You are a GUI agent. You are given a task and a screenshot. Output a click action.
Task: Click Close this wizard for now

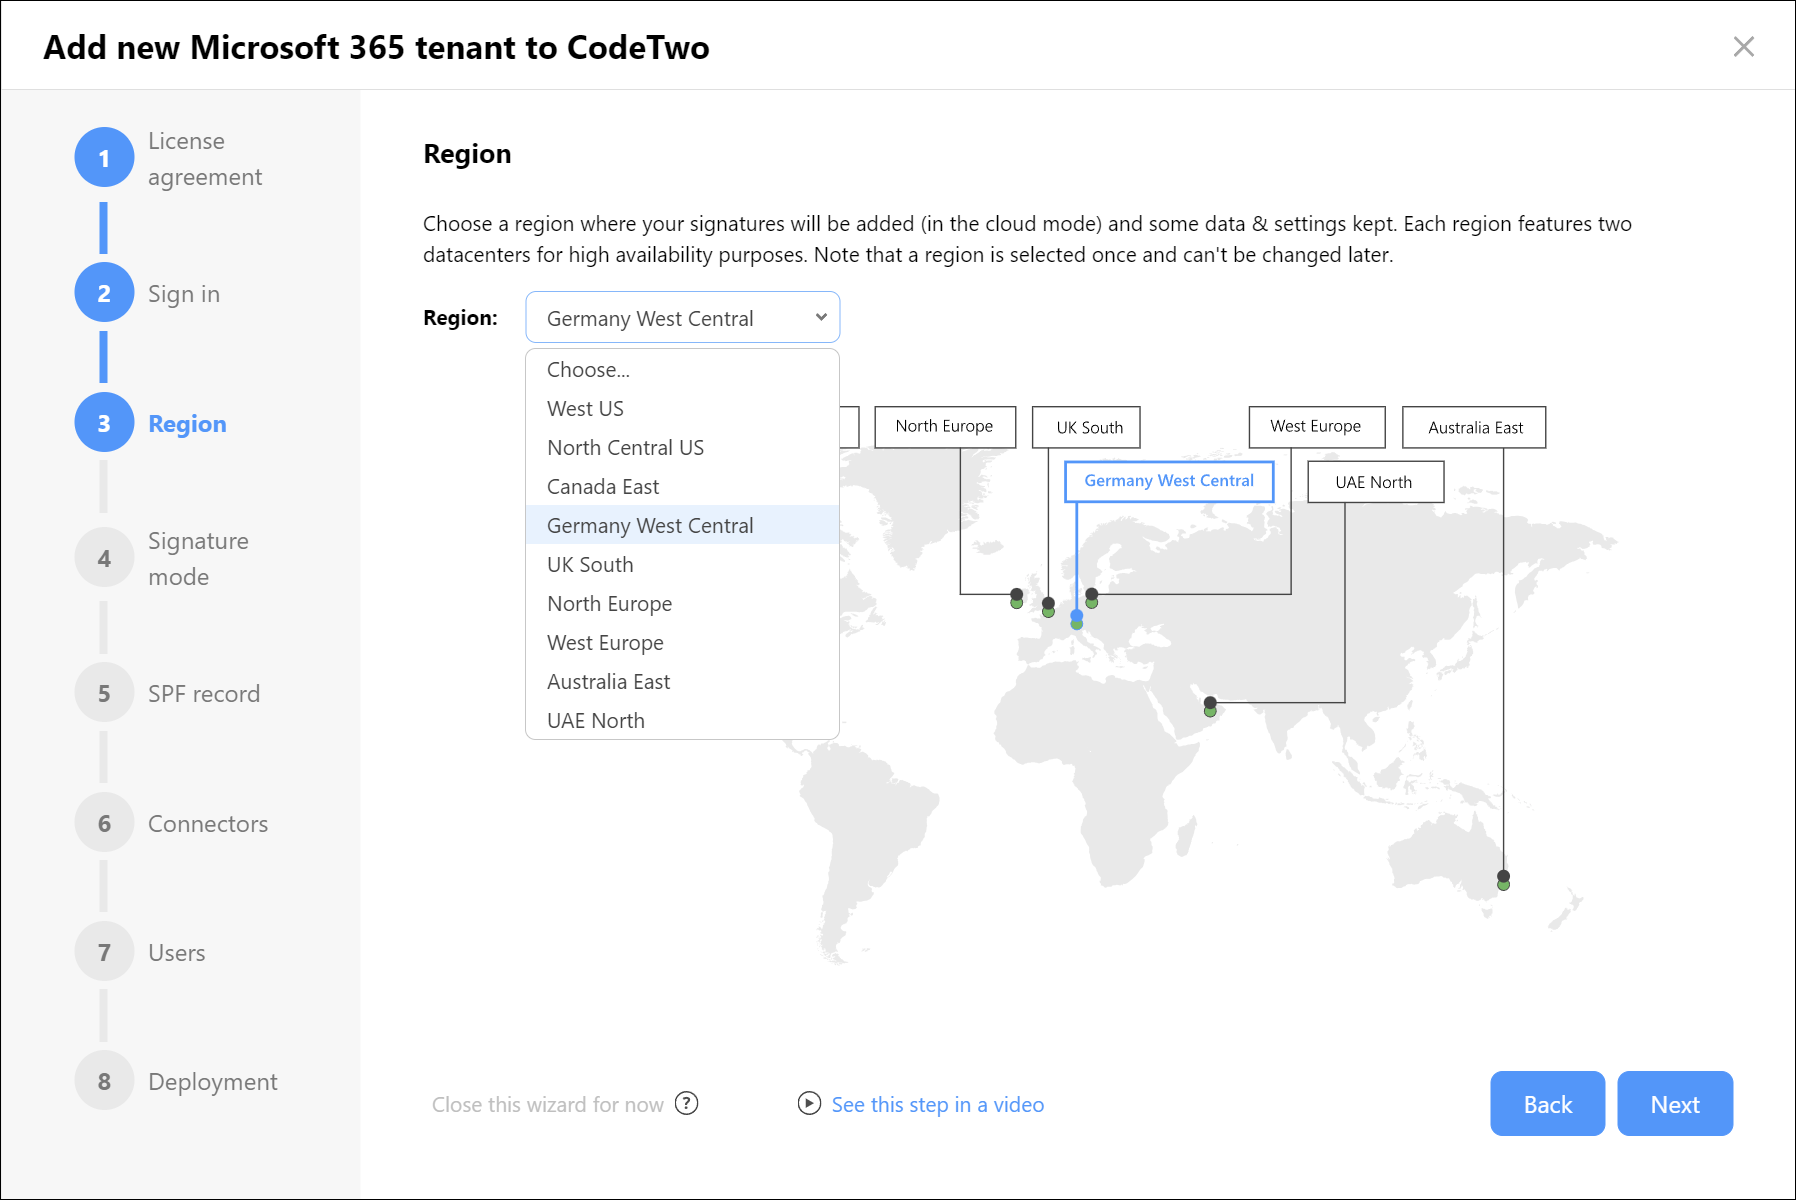(548, 1104)
